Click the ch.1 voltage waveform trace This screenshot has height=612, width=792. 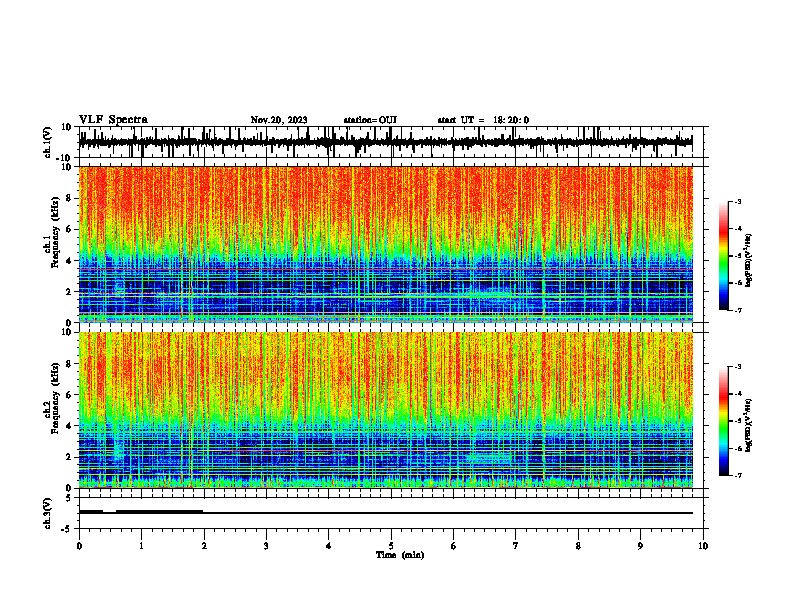(385, 142)
